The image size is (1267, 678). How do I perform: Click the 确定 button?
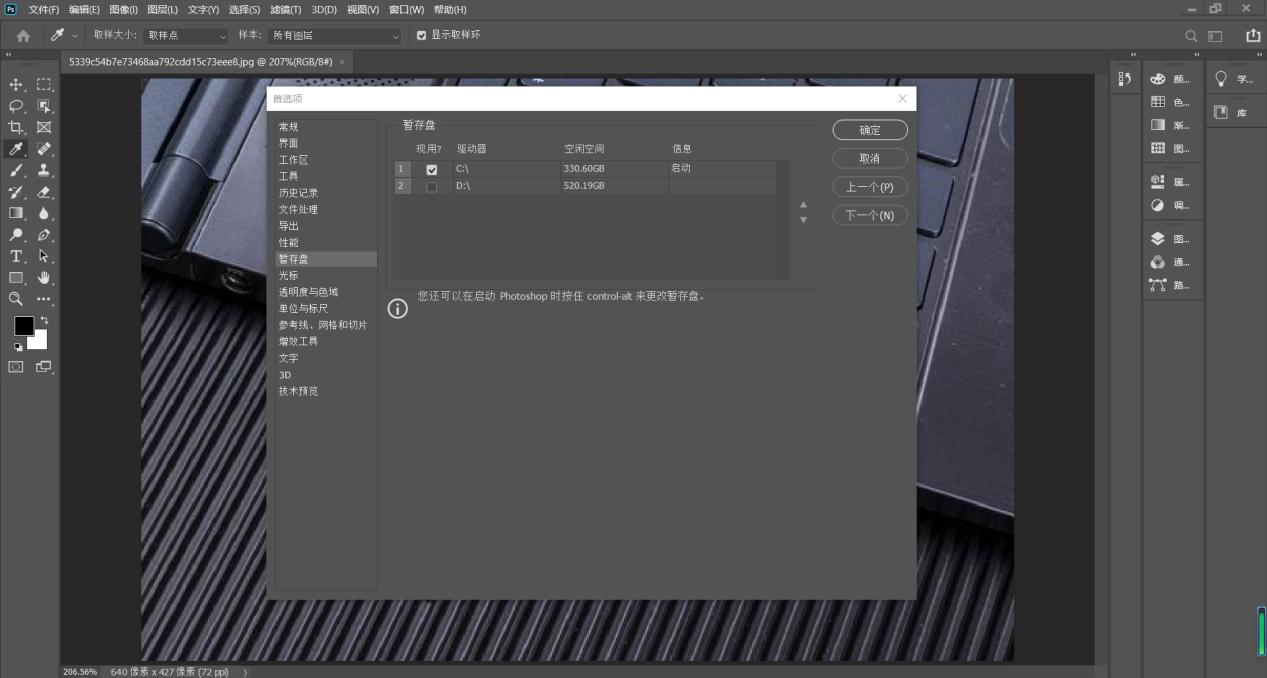pyautogui.click(x=869, y=130)
